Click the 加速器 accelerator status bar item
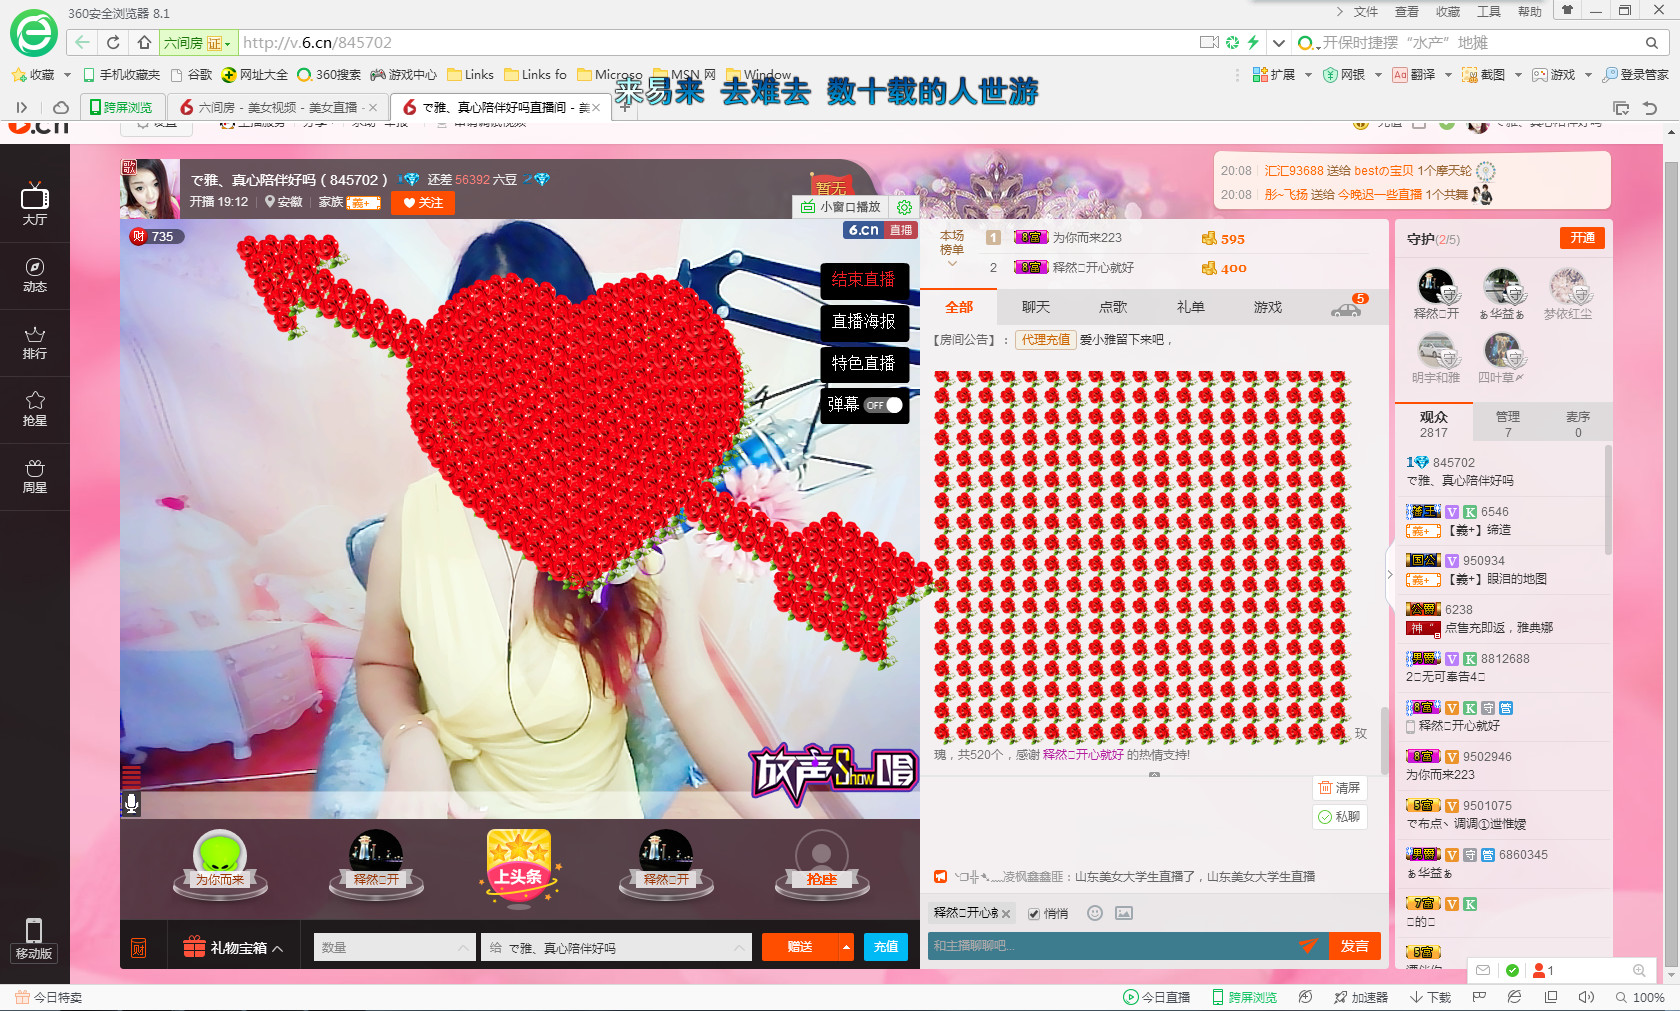 [1361, 997]
